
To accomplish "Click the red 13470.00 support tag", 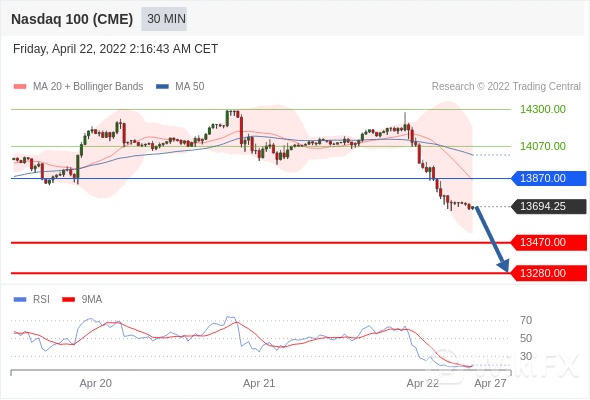I will pyautogui.click(x=549, y=242).
